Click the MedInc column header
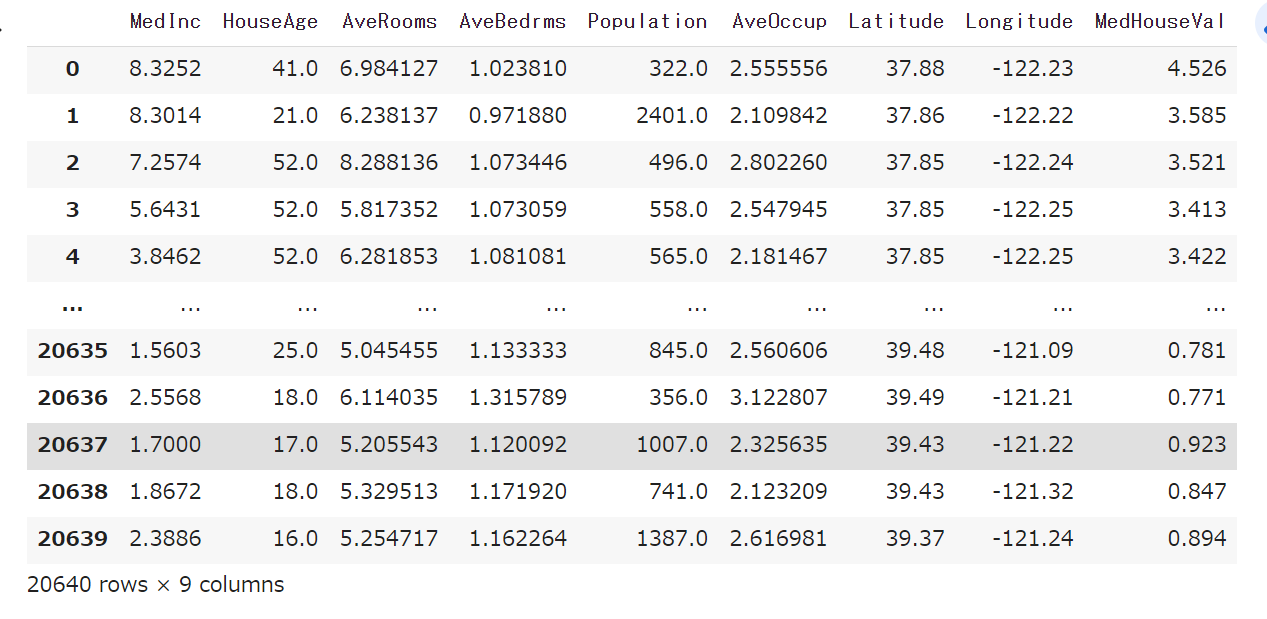This screenshot has width=1267, height=619. 165,21
